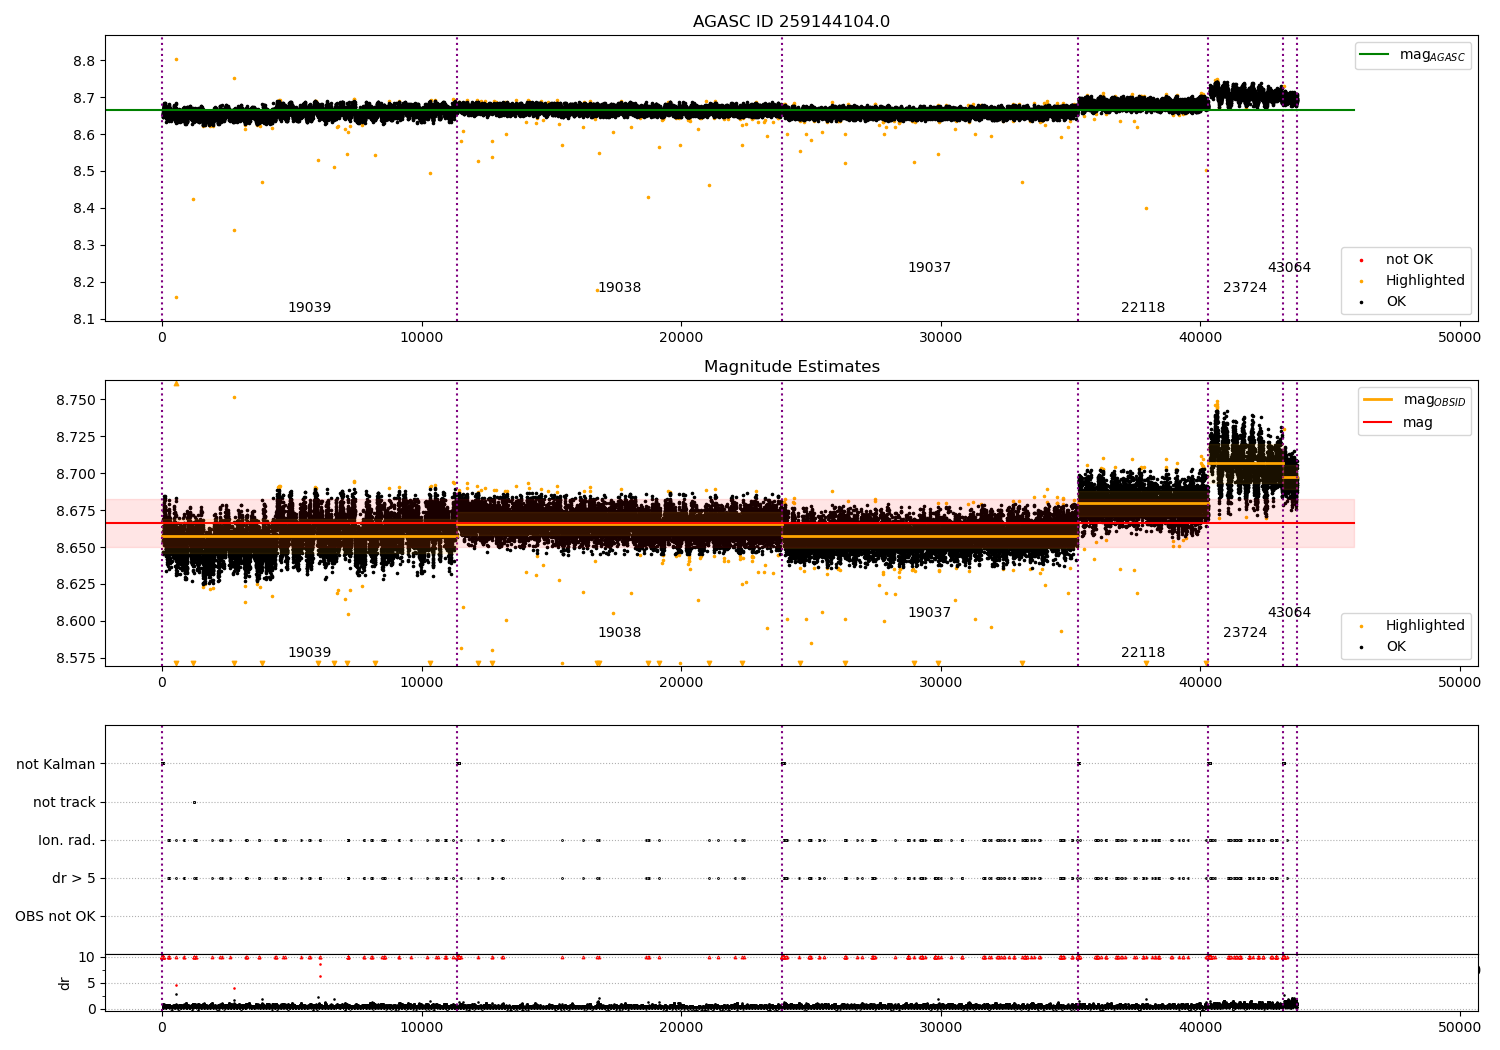Click the 8.675 y-axis tick label
This screenshot has height=1050, width=1500.
pyautogui.click(x=76, y=511)
